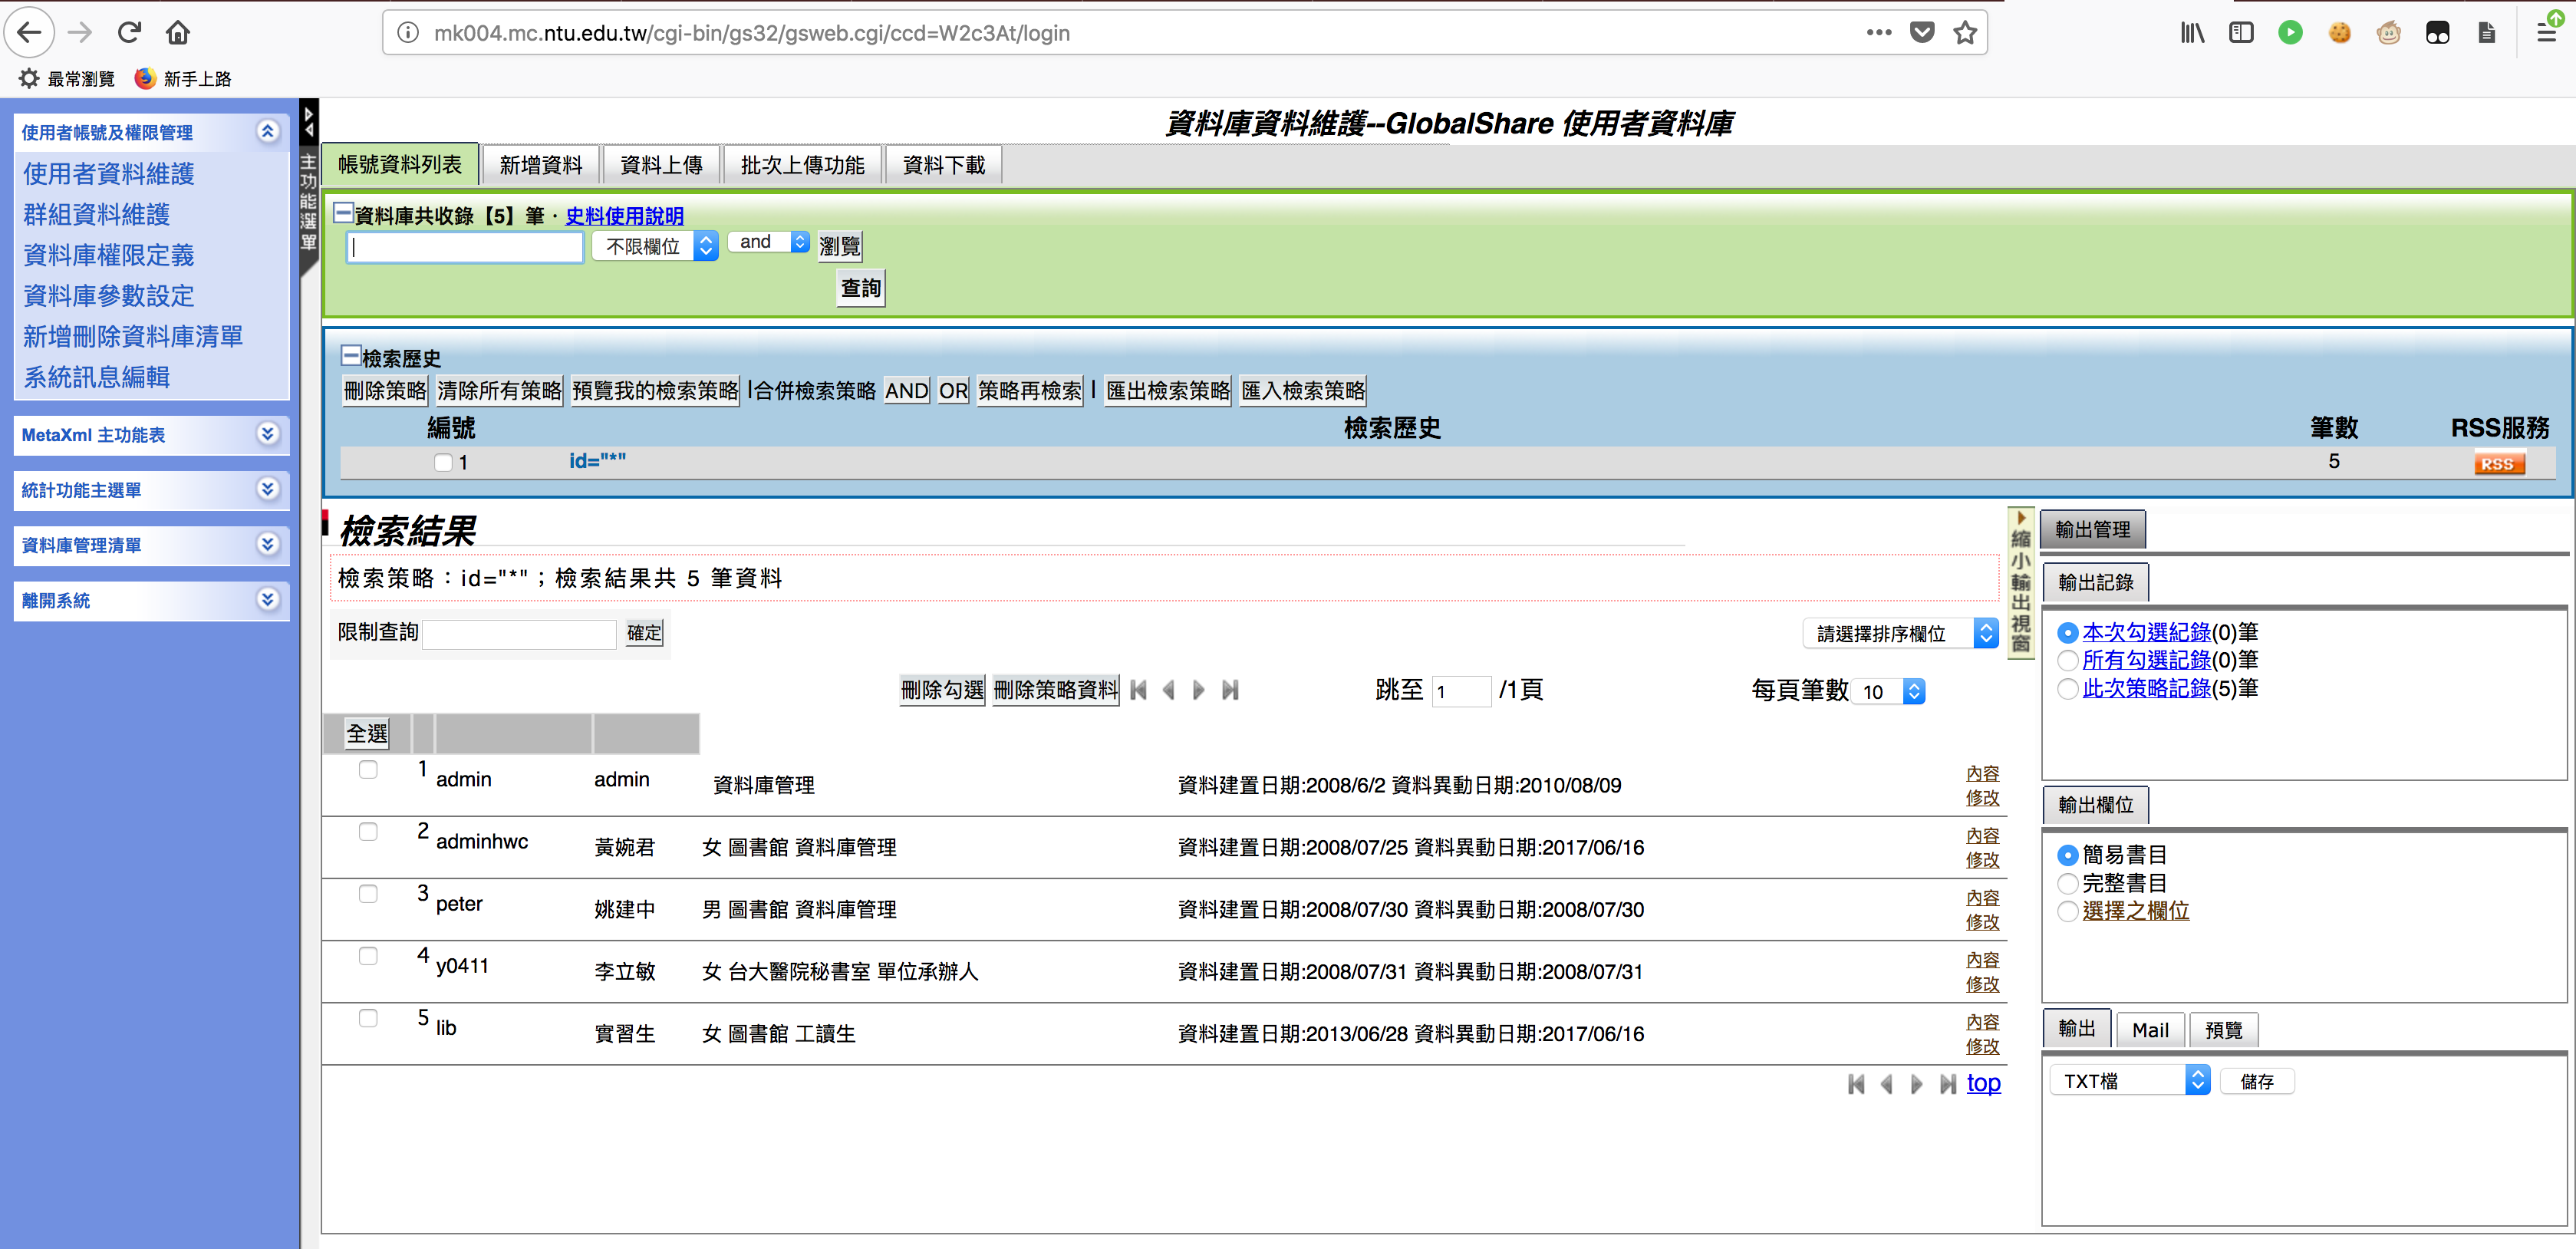Click the 查詢 search button
Image resolution: width=2576 pixels, height=1249 pixels.
860,289
